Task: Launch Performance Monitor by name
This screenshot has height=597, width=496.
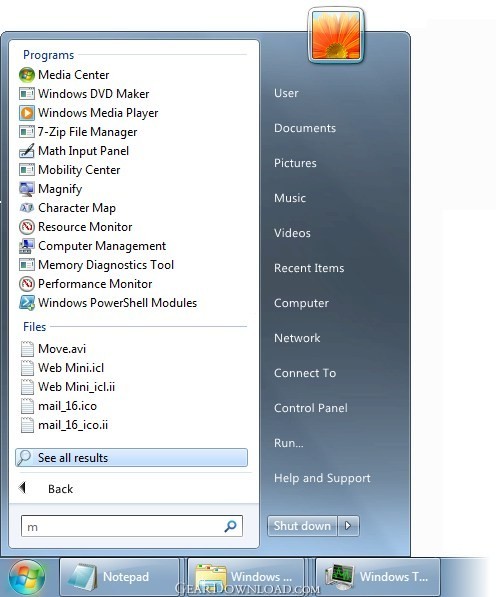Action: (95, 284)
